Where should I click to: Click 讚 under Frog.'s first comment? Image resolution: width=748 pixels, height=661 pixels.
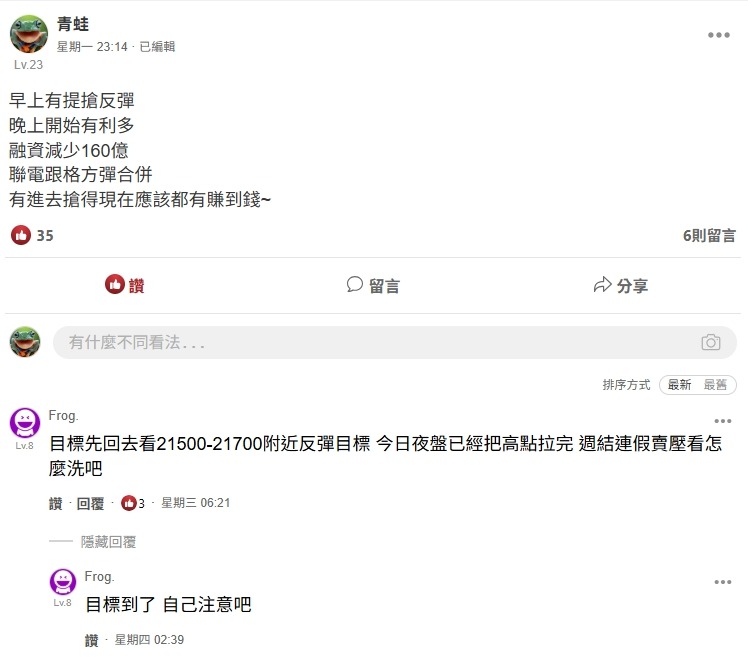coord(55,503)
